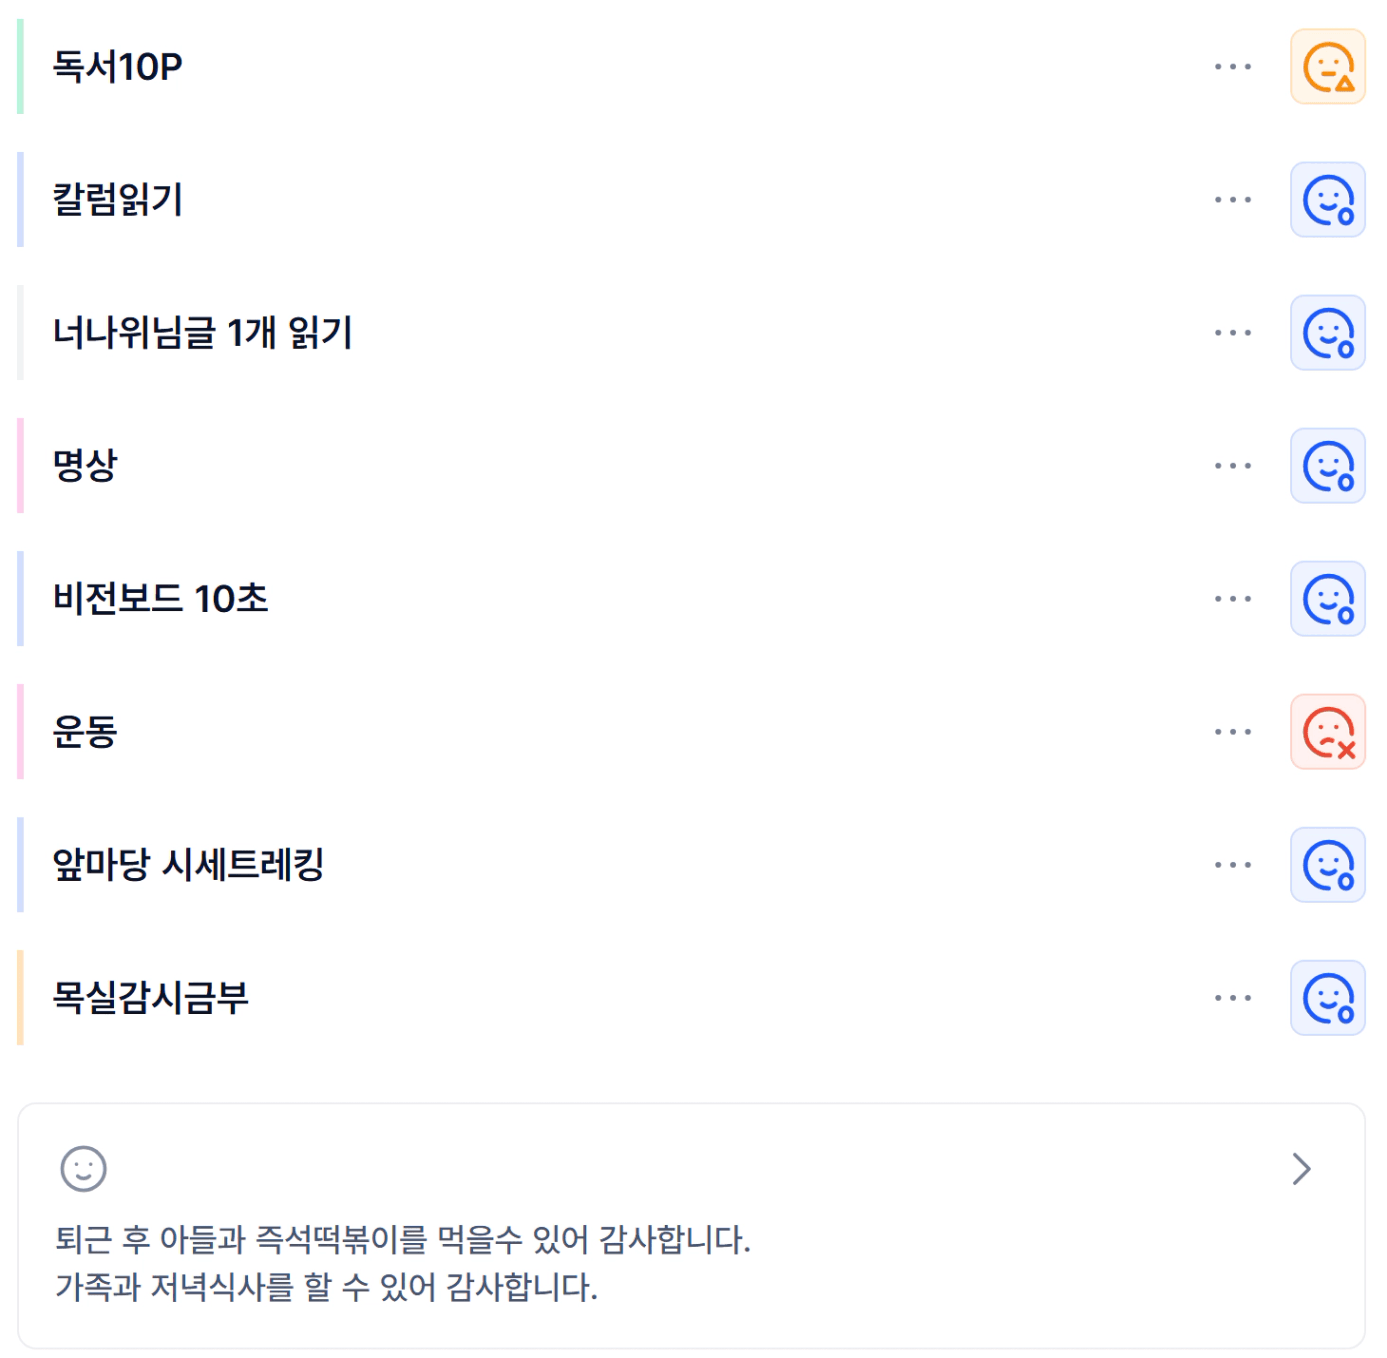The height and width of the screenshot is (1358, 1387).
Task: Click the smiley mood icon in gratitude card
Action: click(x=83, y=1168)
